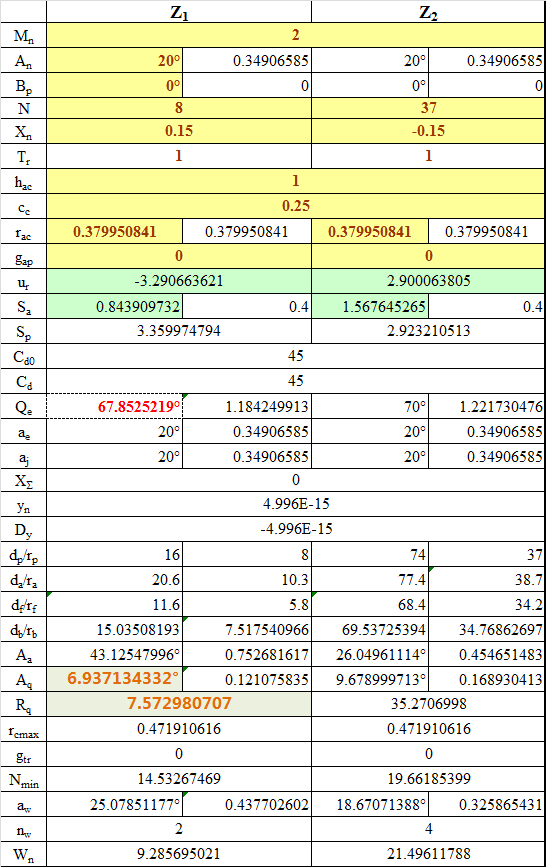The width and height of the screenshot is (546, 867).
Task: Click the Nmin row label
Action: point(23,780)
